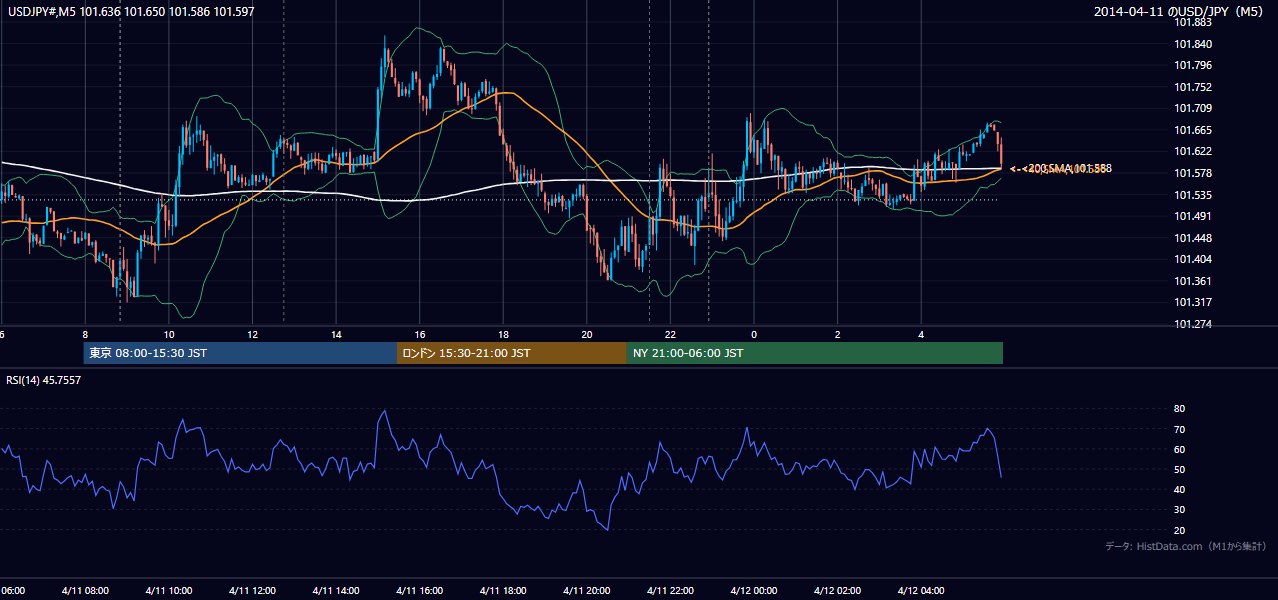1278x600 pixels.
Task: Click the 101.274 price axis label
Action: click(1194, 324)
